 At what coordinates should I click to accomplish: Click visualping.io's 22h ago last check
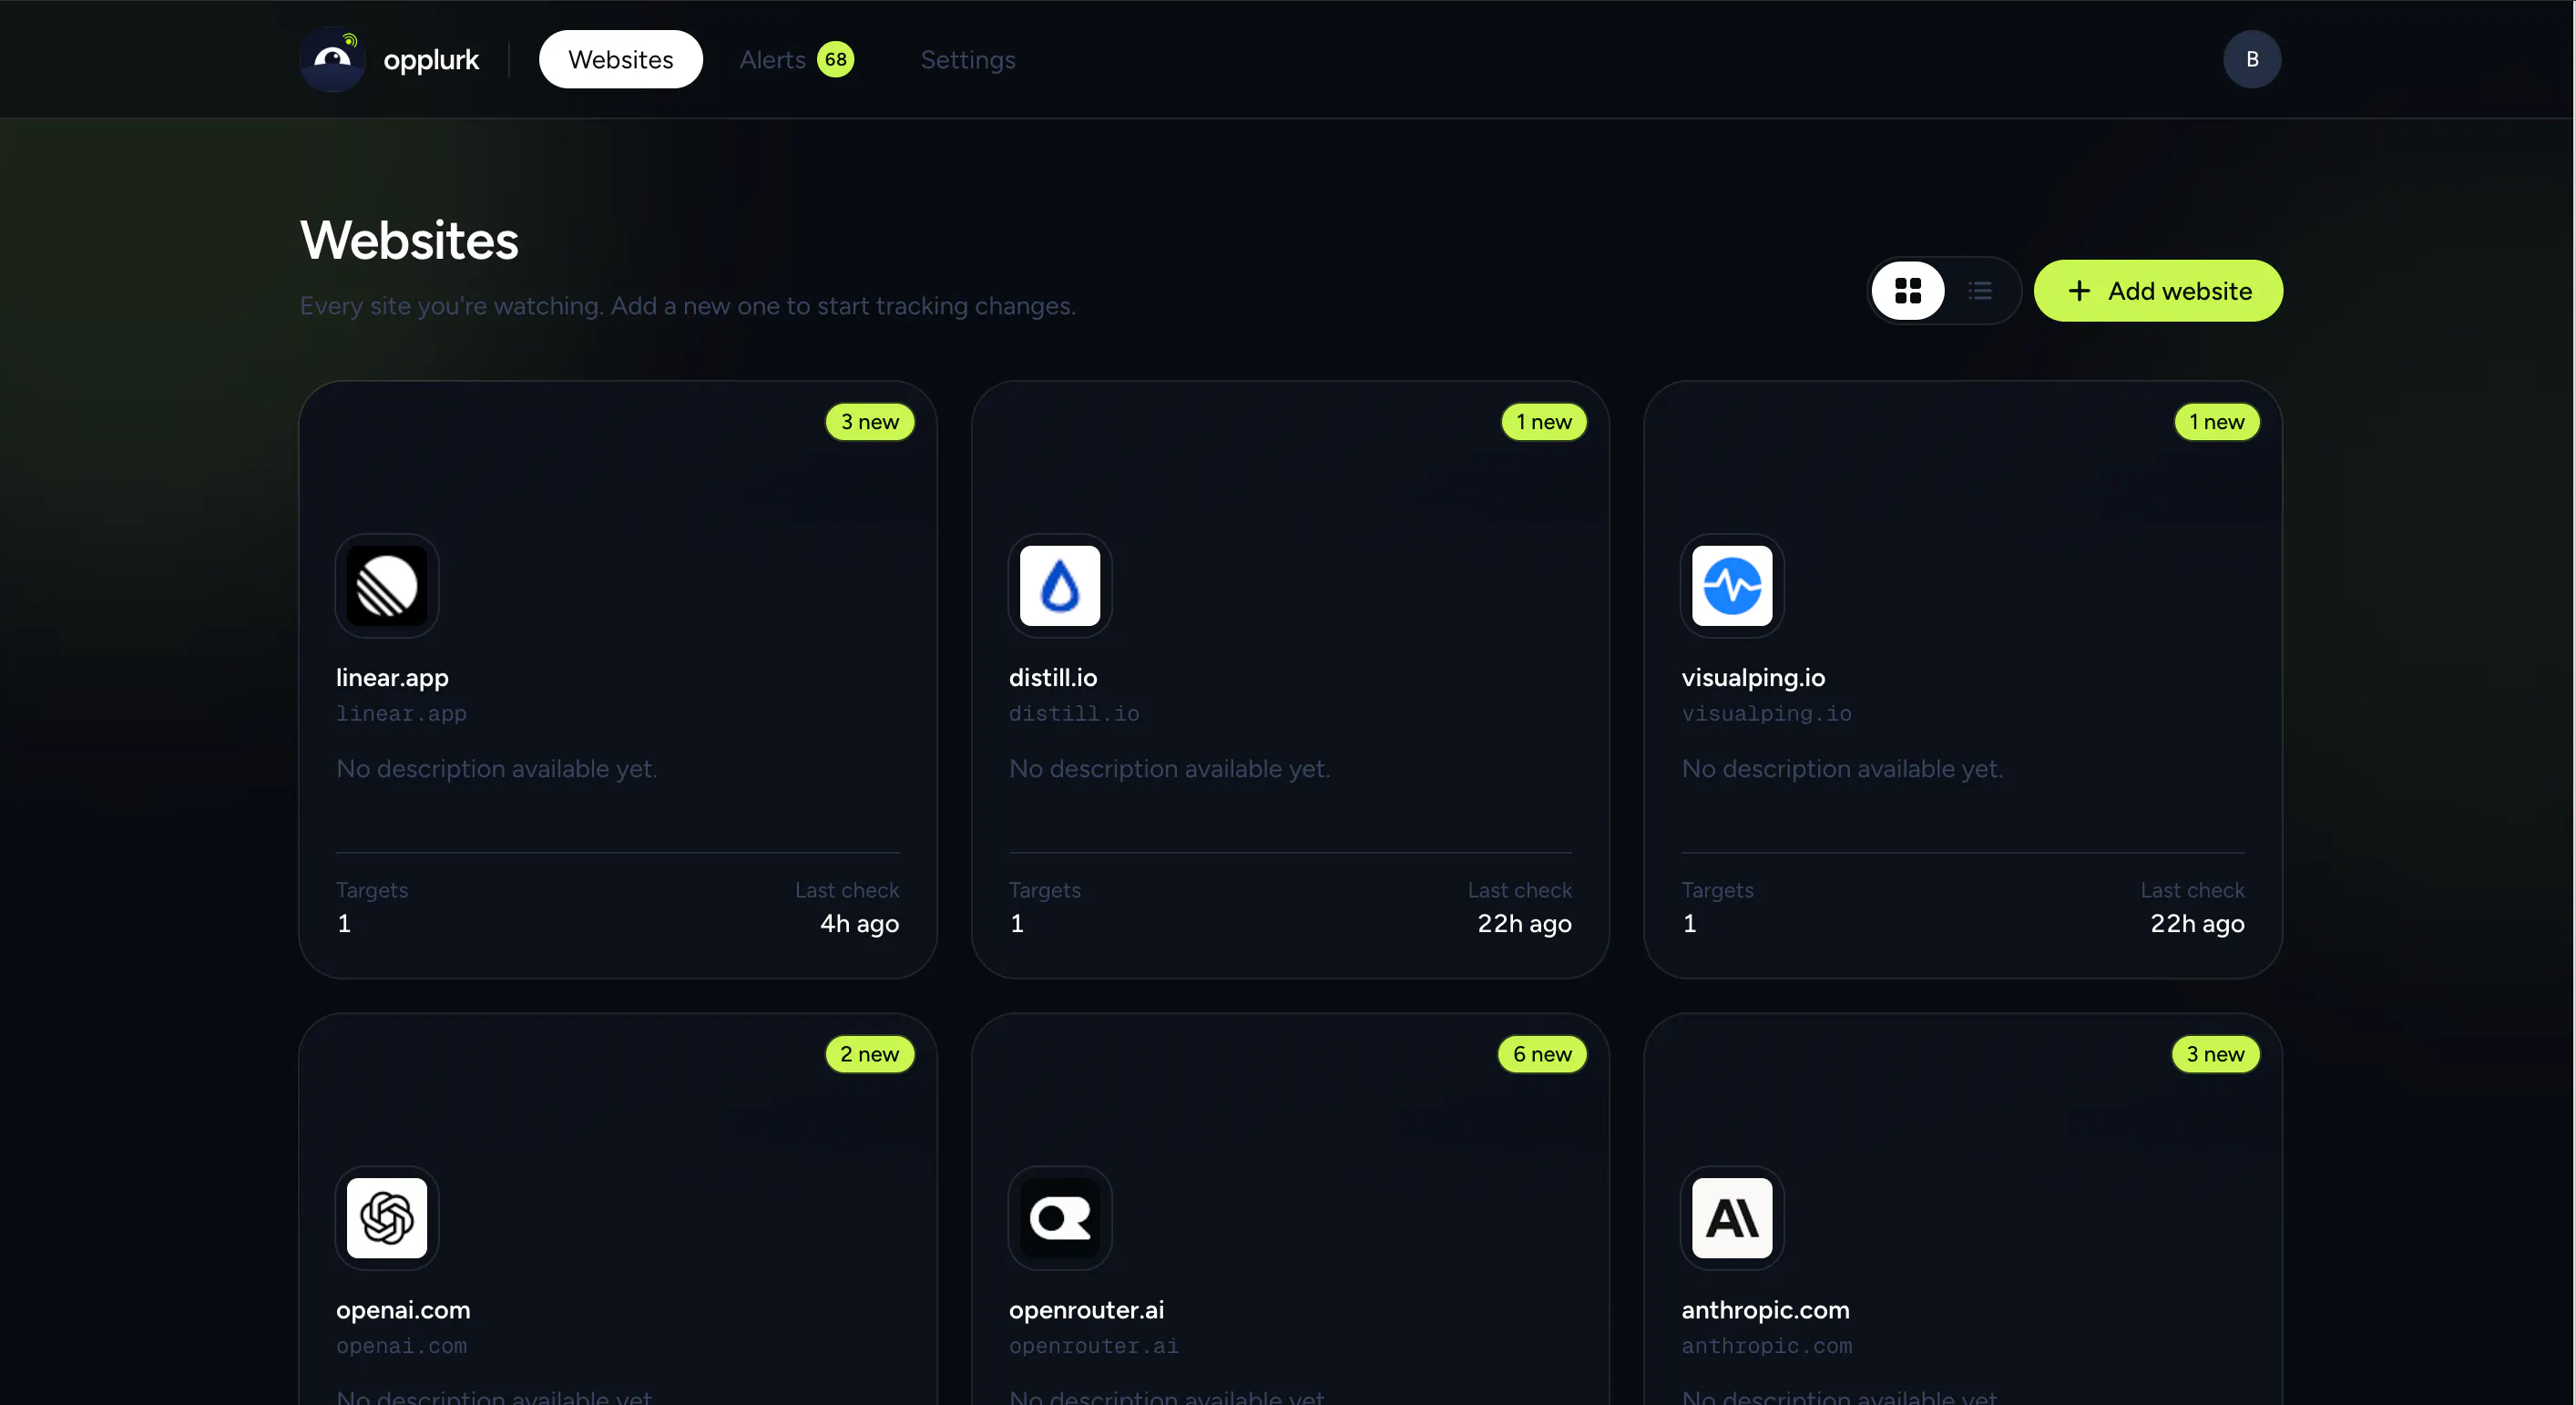2197,923
